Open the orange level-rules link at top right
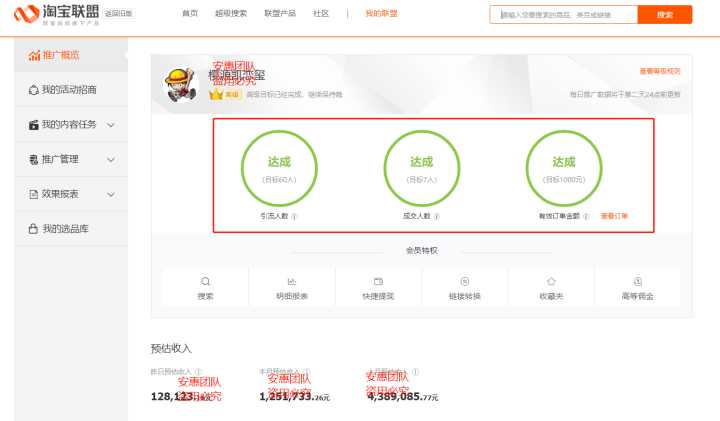The width and height of the screenshot is (720, 421). pos(660,71)
